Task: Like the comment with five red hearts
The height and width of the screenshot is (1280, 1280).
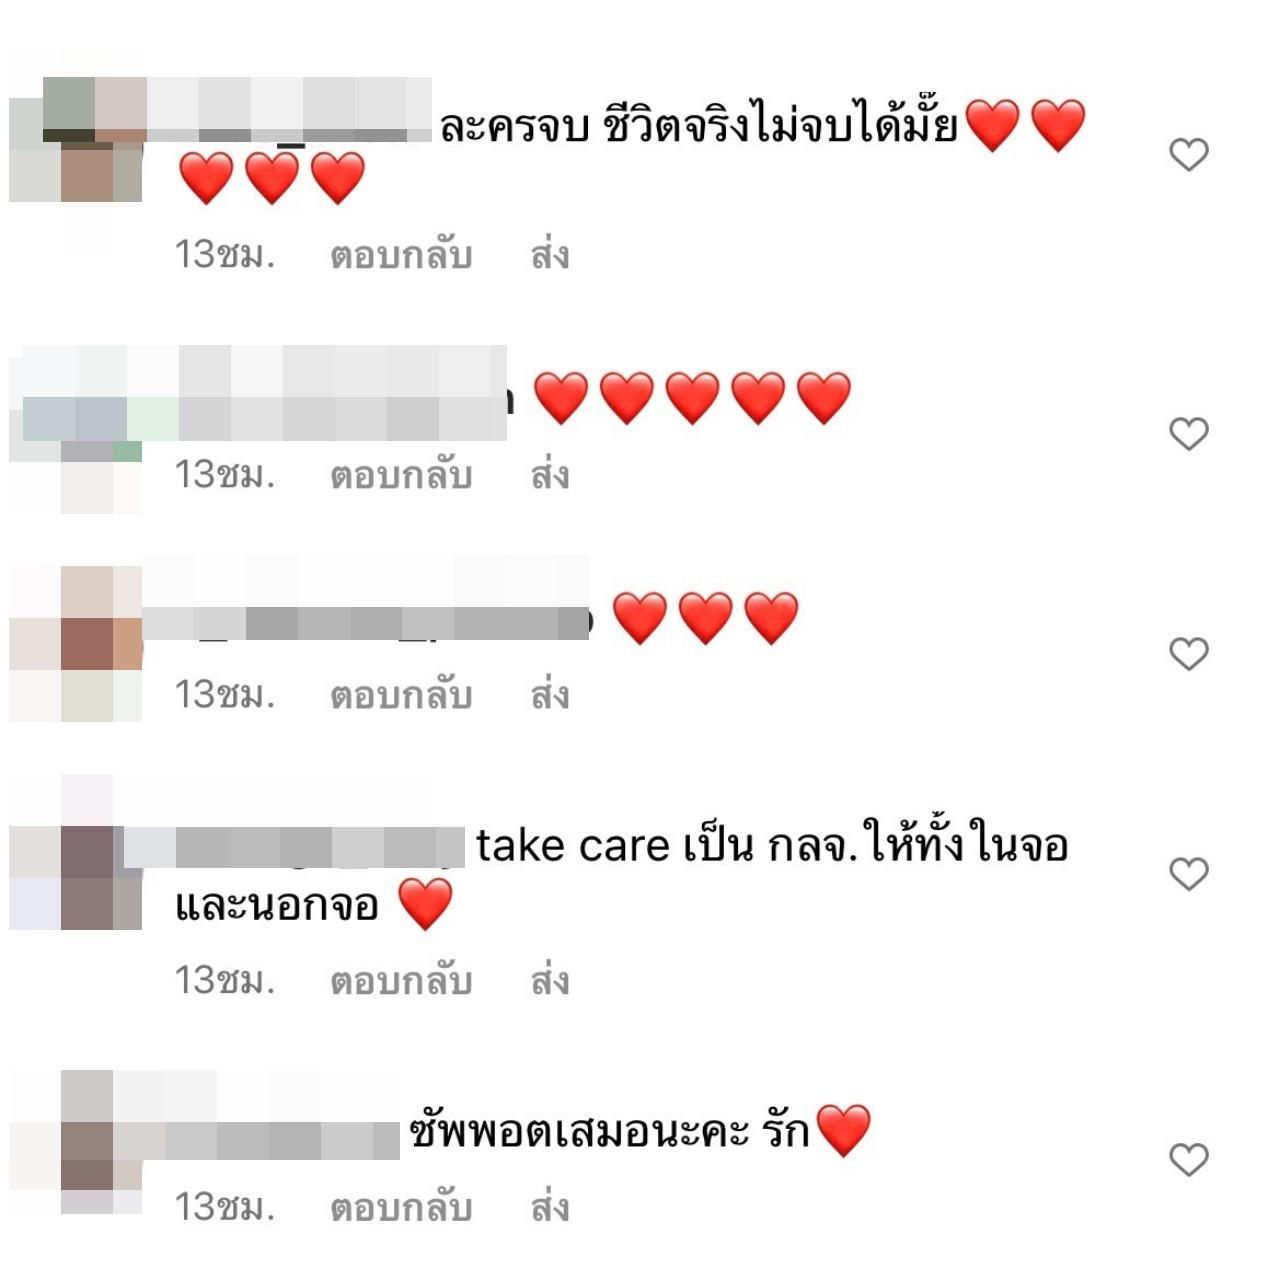Action: 1189,434
